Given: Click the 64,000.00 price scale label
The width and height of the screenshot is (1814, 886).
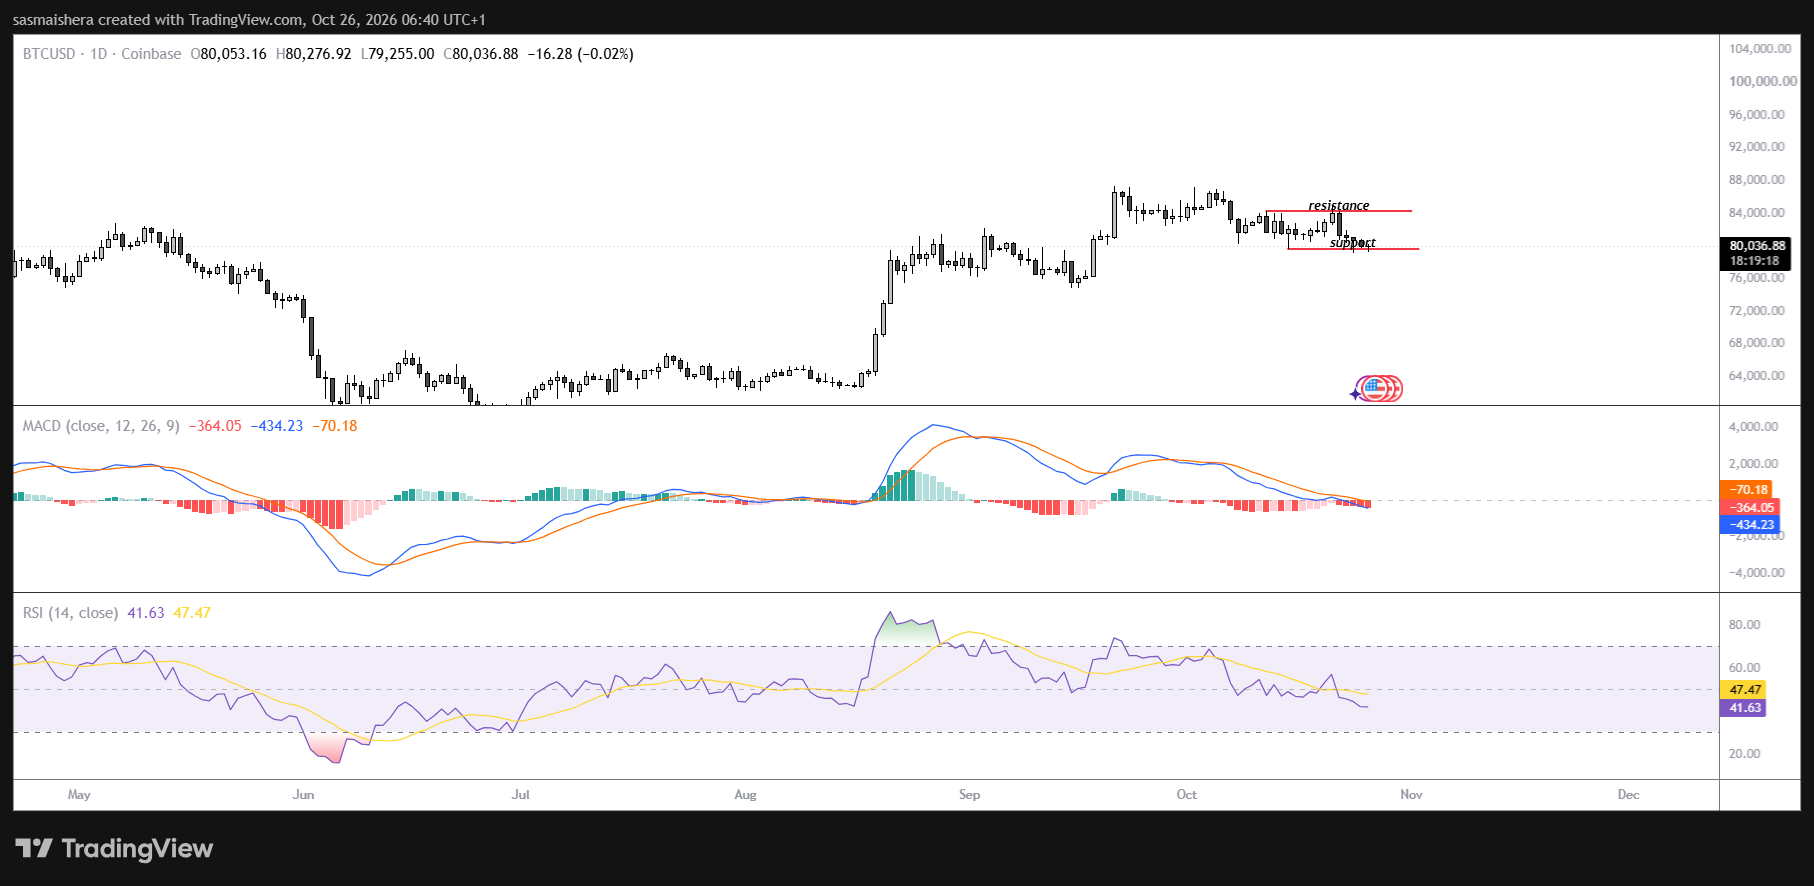Looking at the screenshot, I should [1757, 376].
